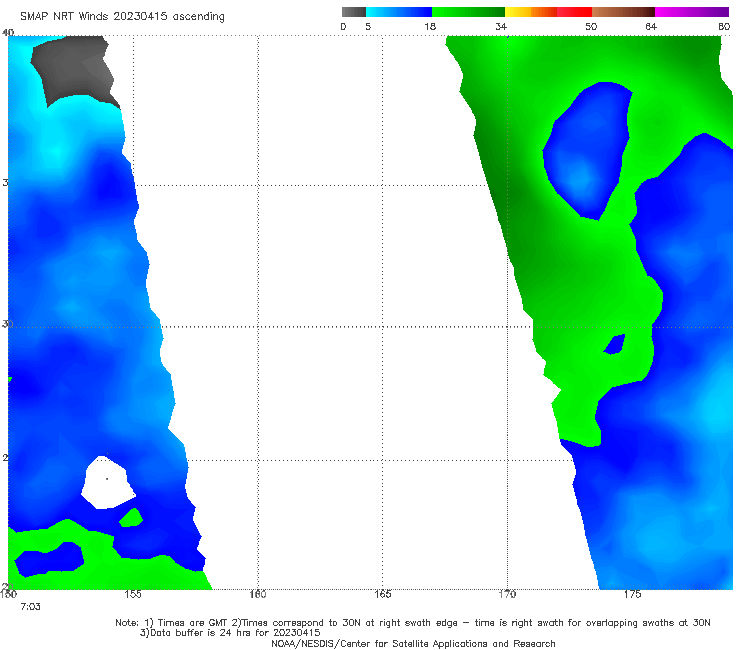The height and width of the screenshot is (650, 740).
Task: Click the latitude label '40'
Action: point(8,32)
